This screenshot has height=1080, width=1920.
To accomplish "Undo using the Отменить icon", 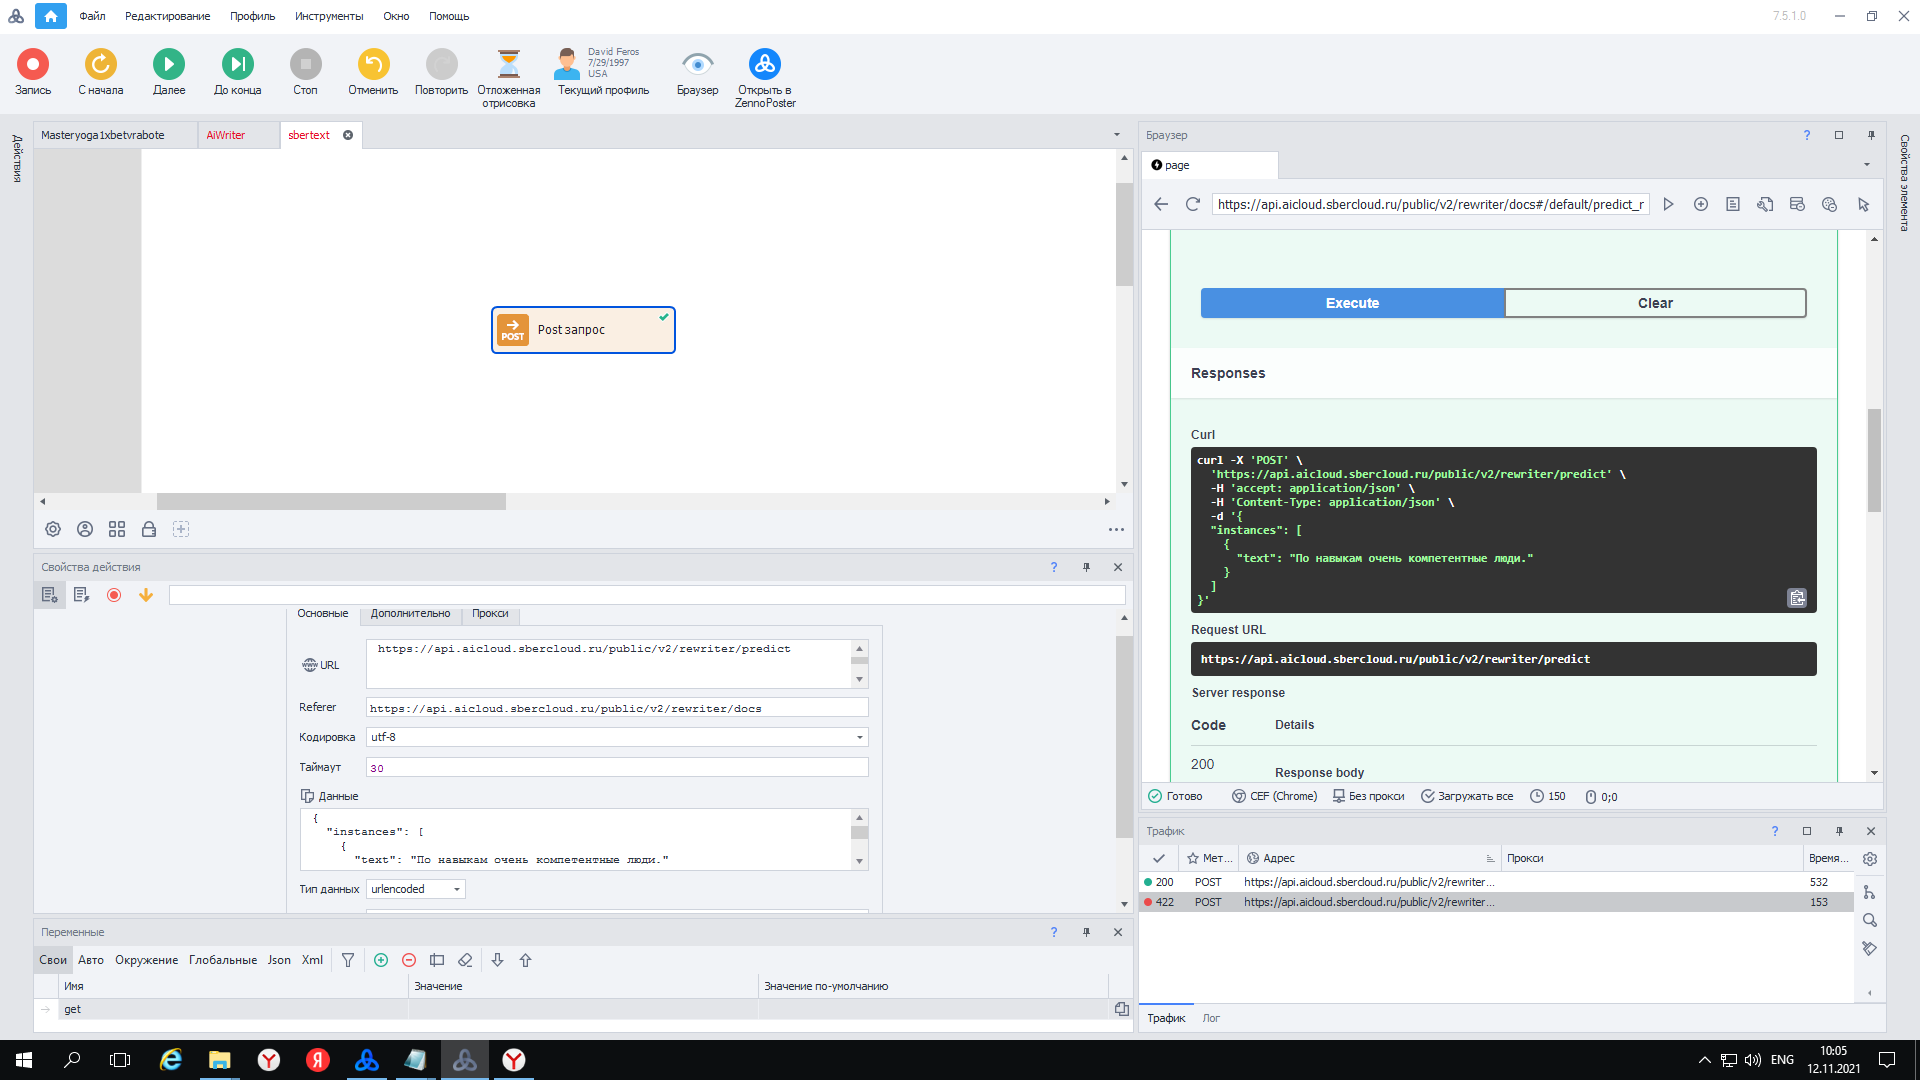I will (374, 64).
